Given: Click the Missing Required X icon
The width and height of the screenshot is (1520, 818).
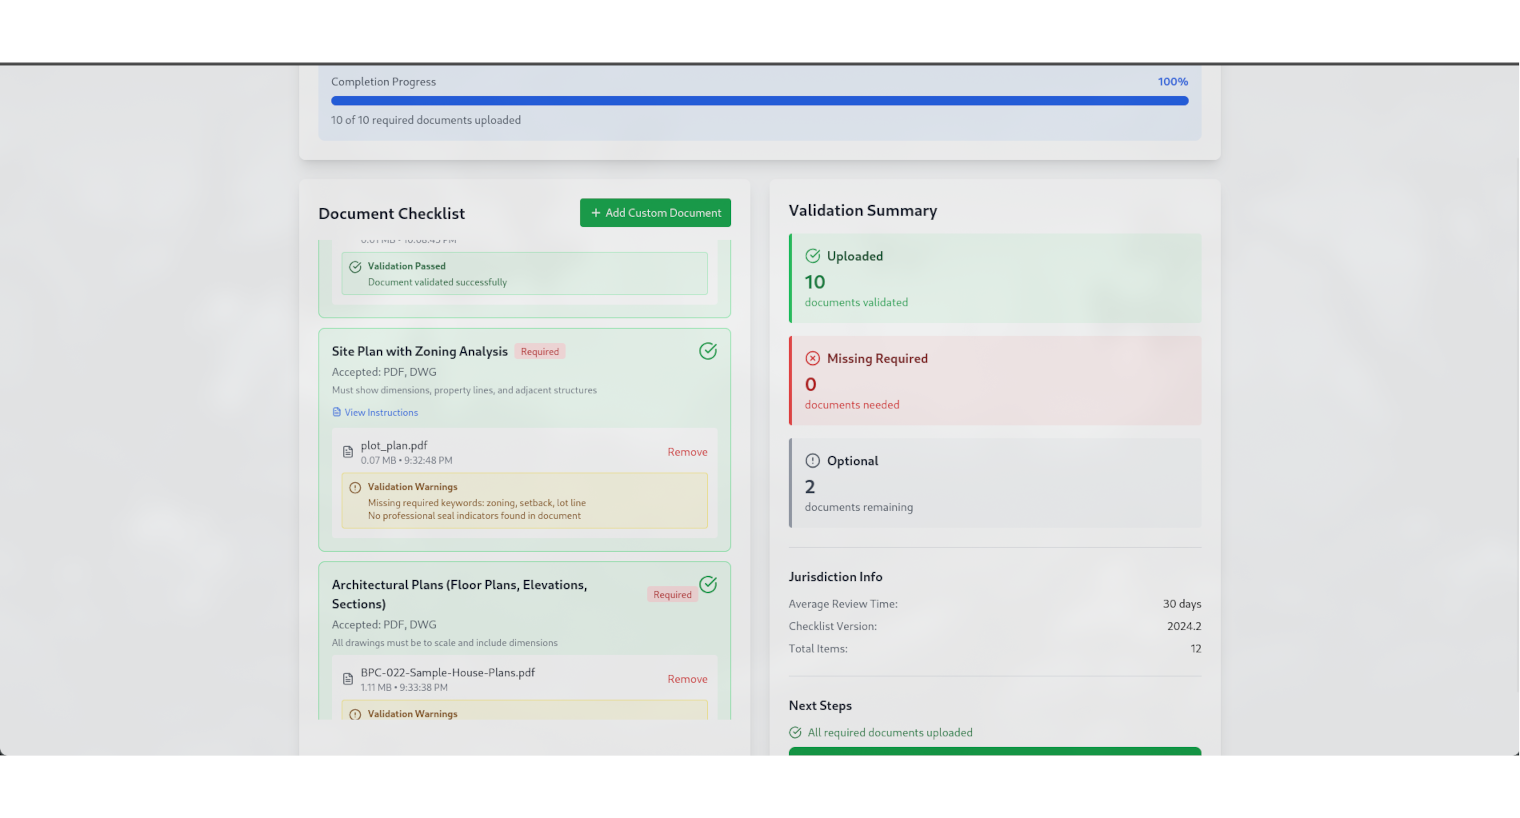Looking at the screenshot, I should point(813,359).
